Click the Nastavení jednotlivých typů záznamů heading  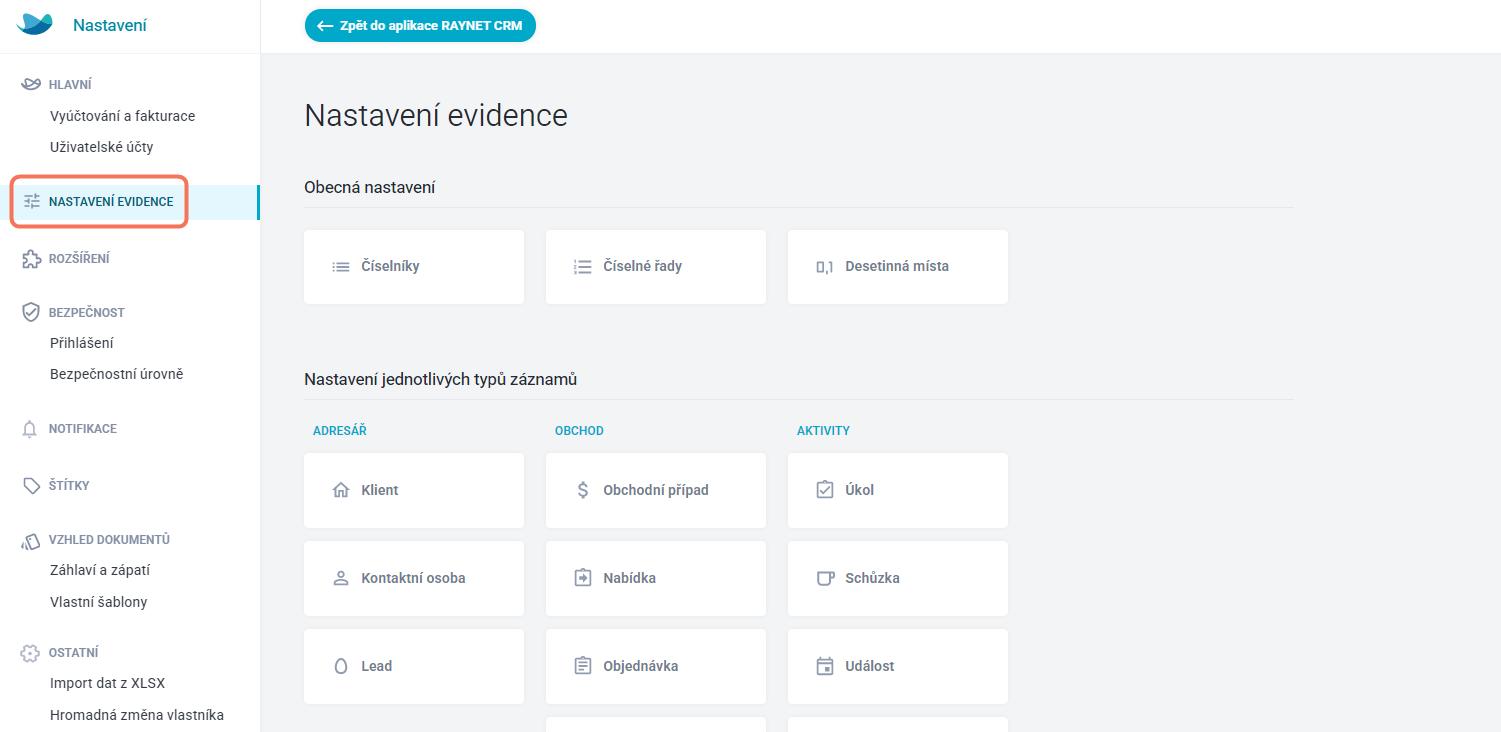click(441, 380)
